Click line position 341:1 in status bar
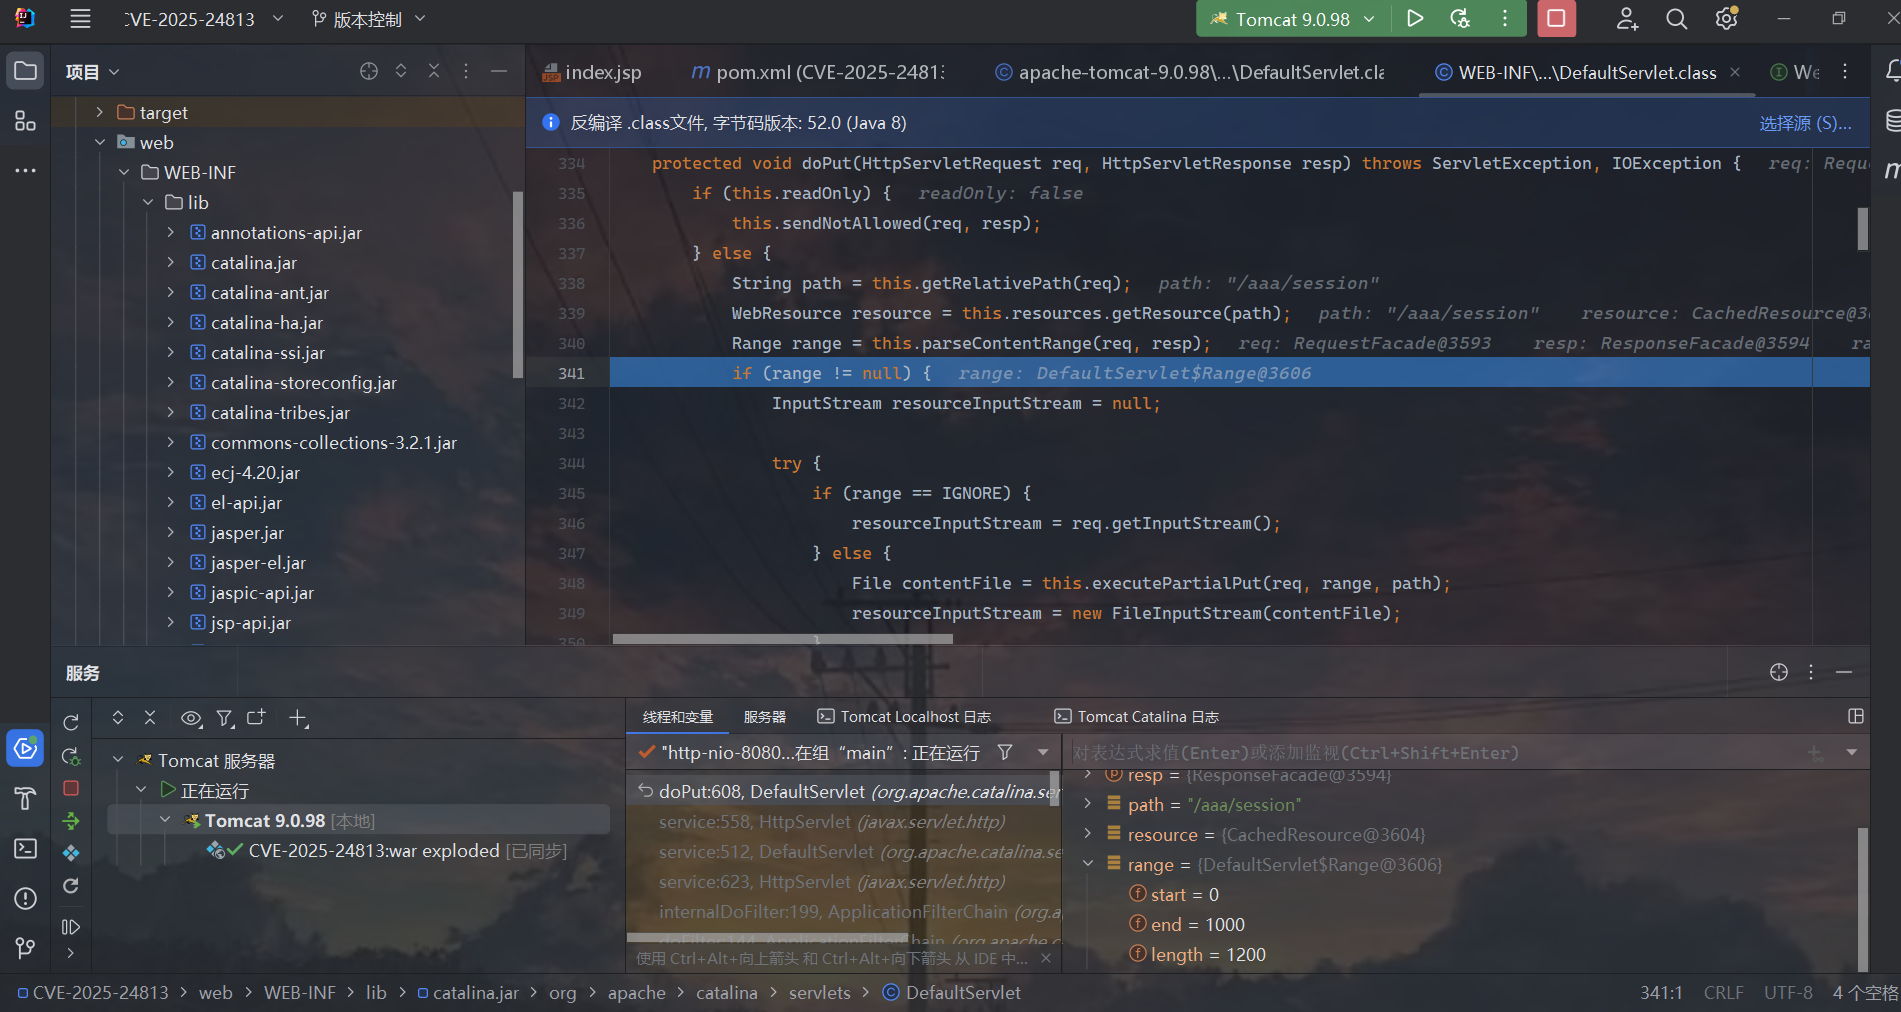Image resolution: width=1901 pixels, height=1012 pixels. pos(1661,993)
